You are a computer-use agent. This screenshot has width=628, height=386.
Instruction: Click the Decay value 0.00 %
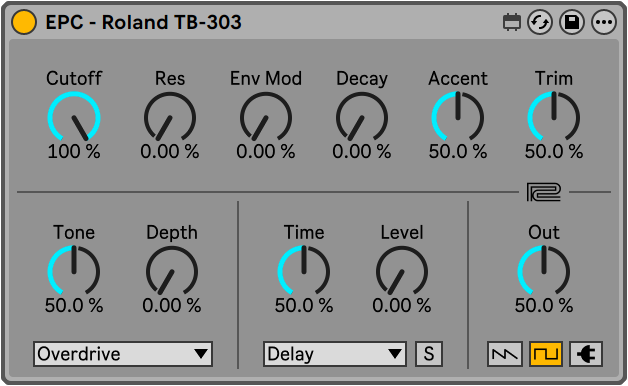point(362,152)
